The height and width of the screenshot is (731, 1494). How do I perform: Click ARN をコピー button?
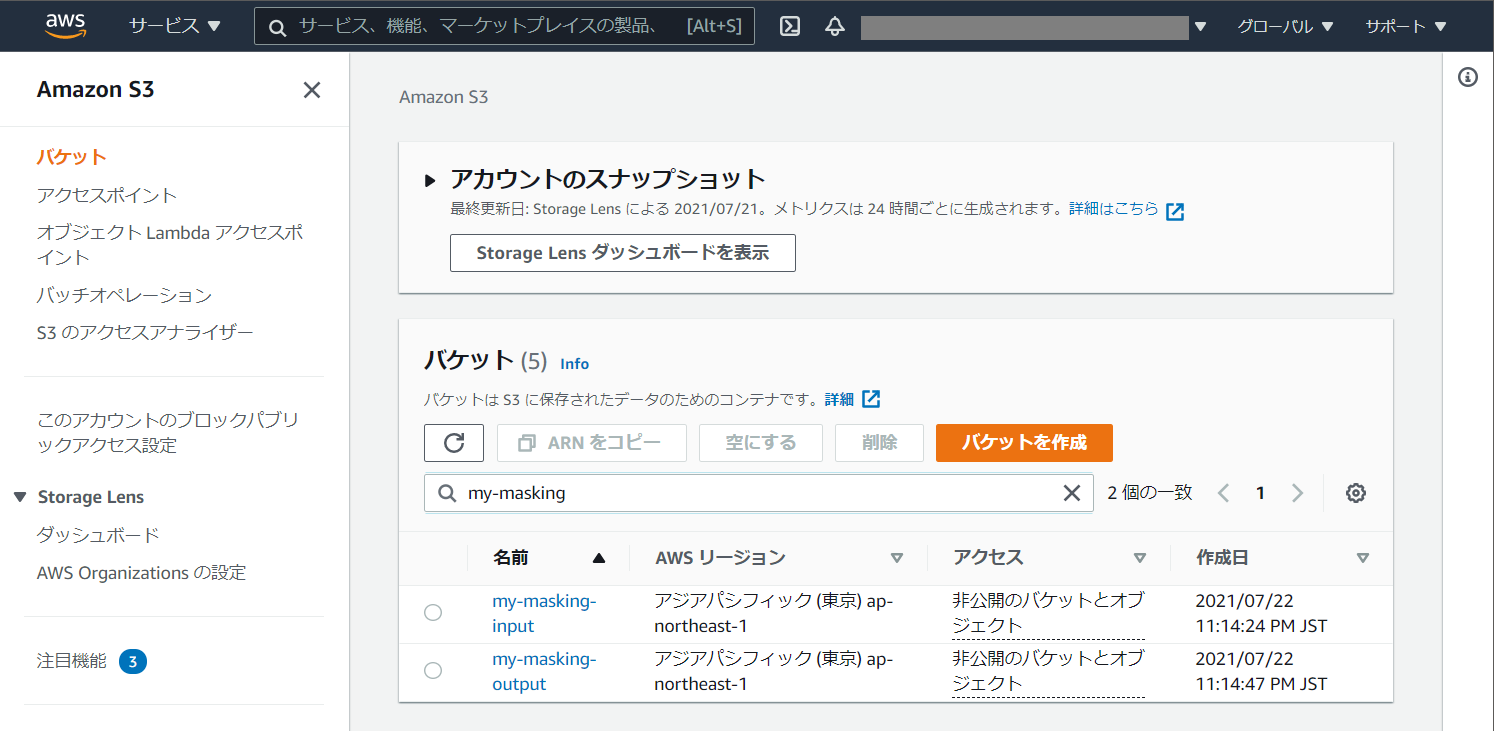(x=592, y=442)
